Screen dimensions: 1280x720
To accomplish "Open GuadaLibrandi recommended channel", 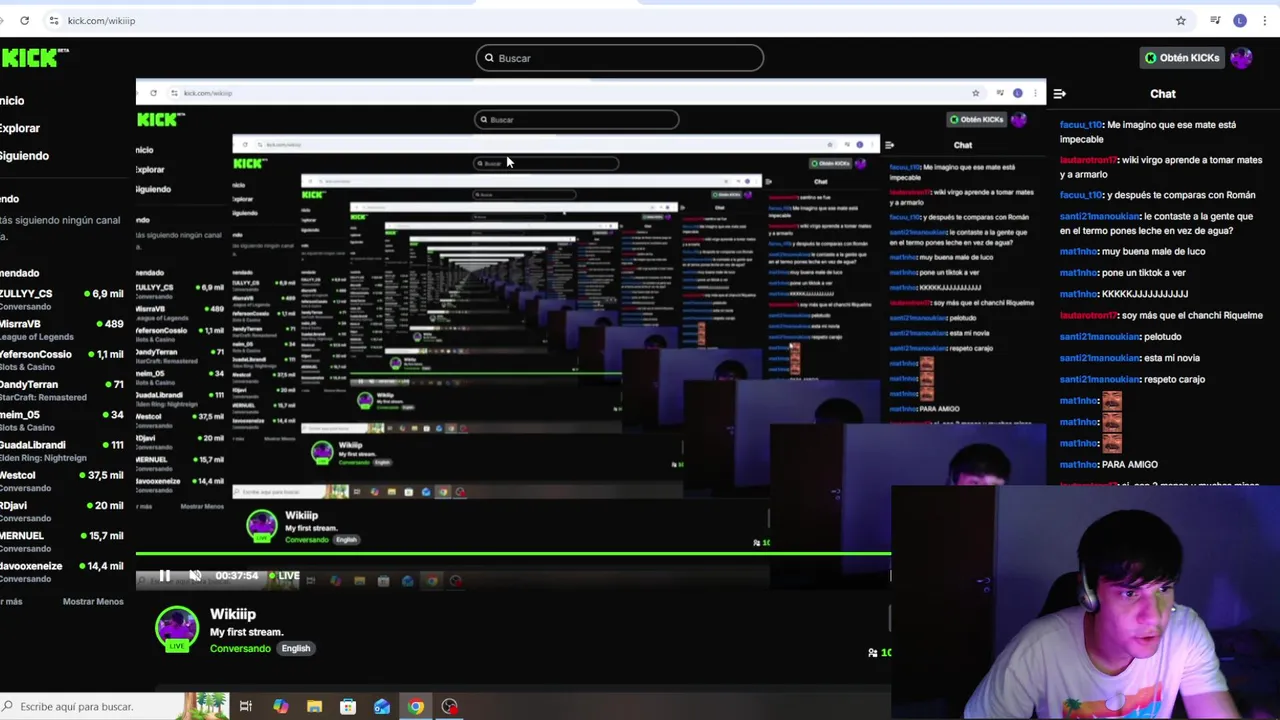I will coord(62,451).
